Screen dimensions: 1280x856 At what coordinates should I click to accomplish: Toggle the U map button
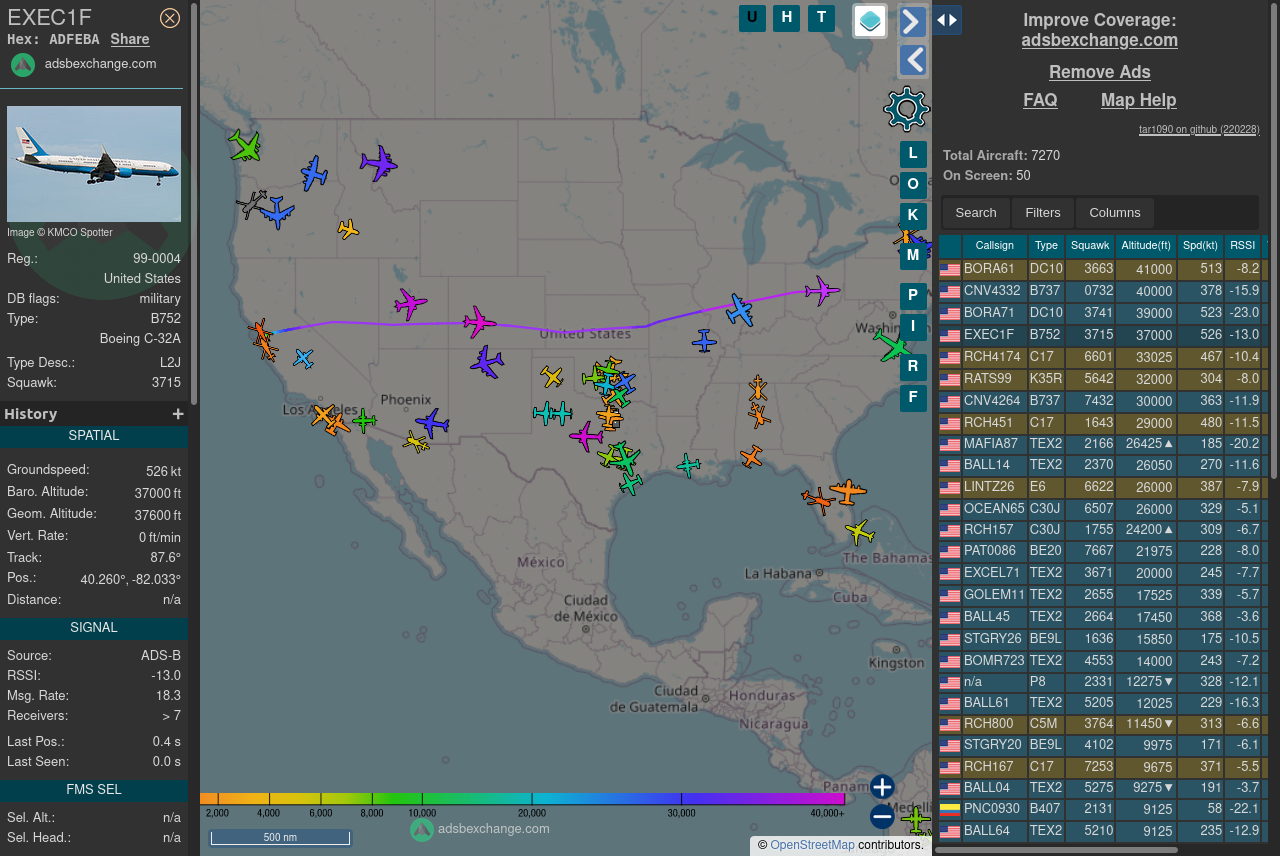(752, 17)
